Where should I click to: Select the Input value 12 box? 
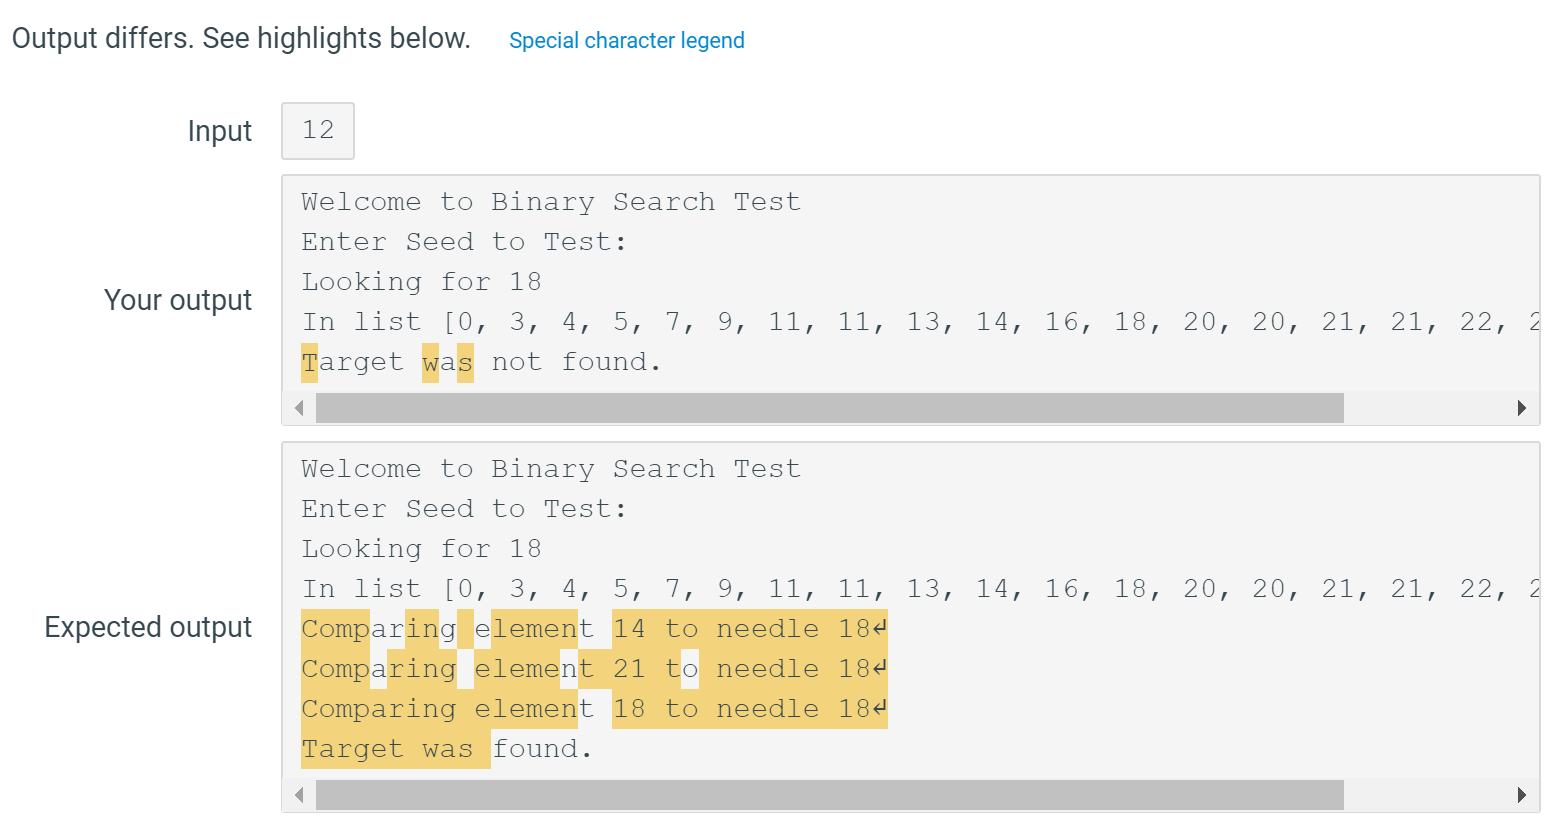pos(317,130)
